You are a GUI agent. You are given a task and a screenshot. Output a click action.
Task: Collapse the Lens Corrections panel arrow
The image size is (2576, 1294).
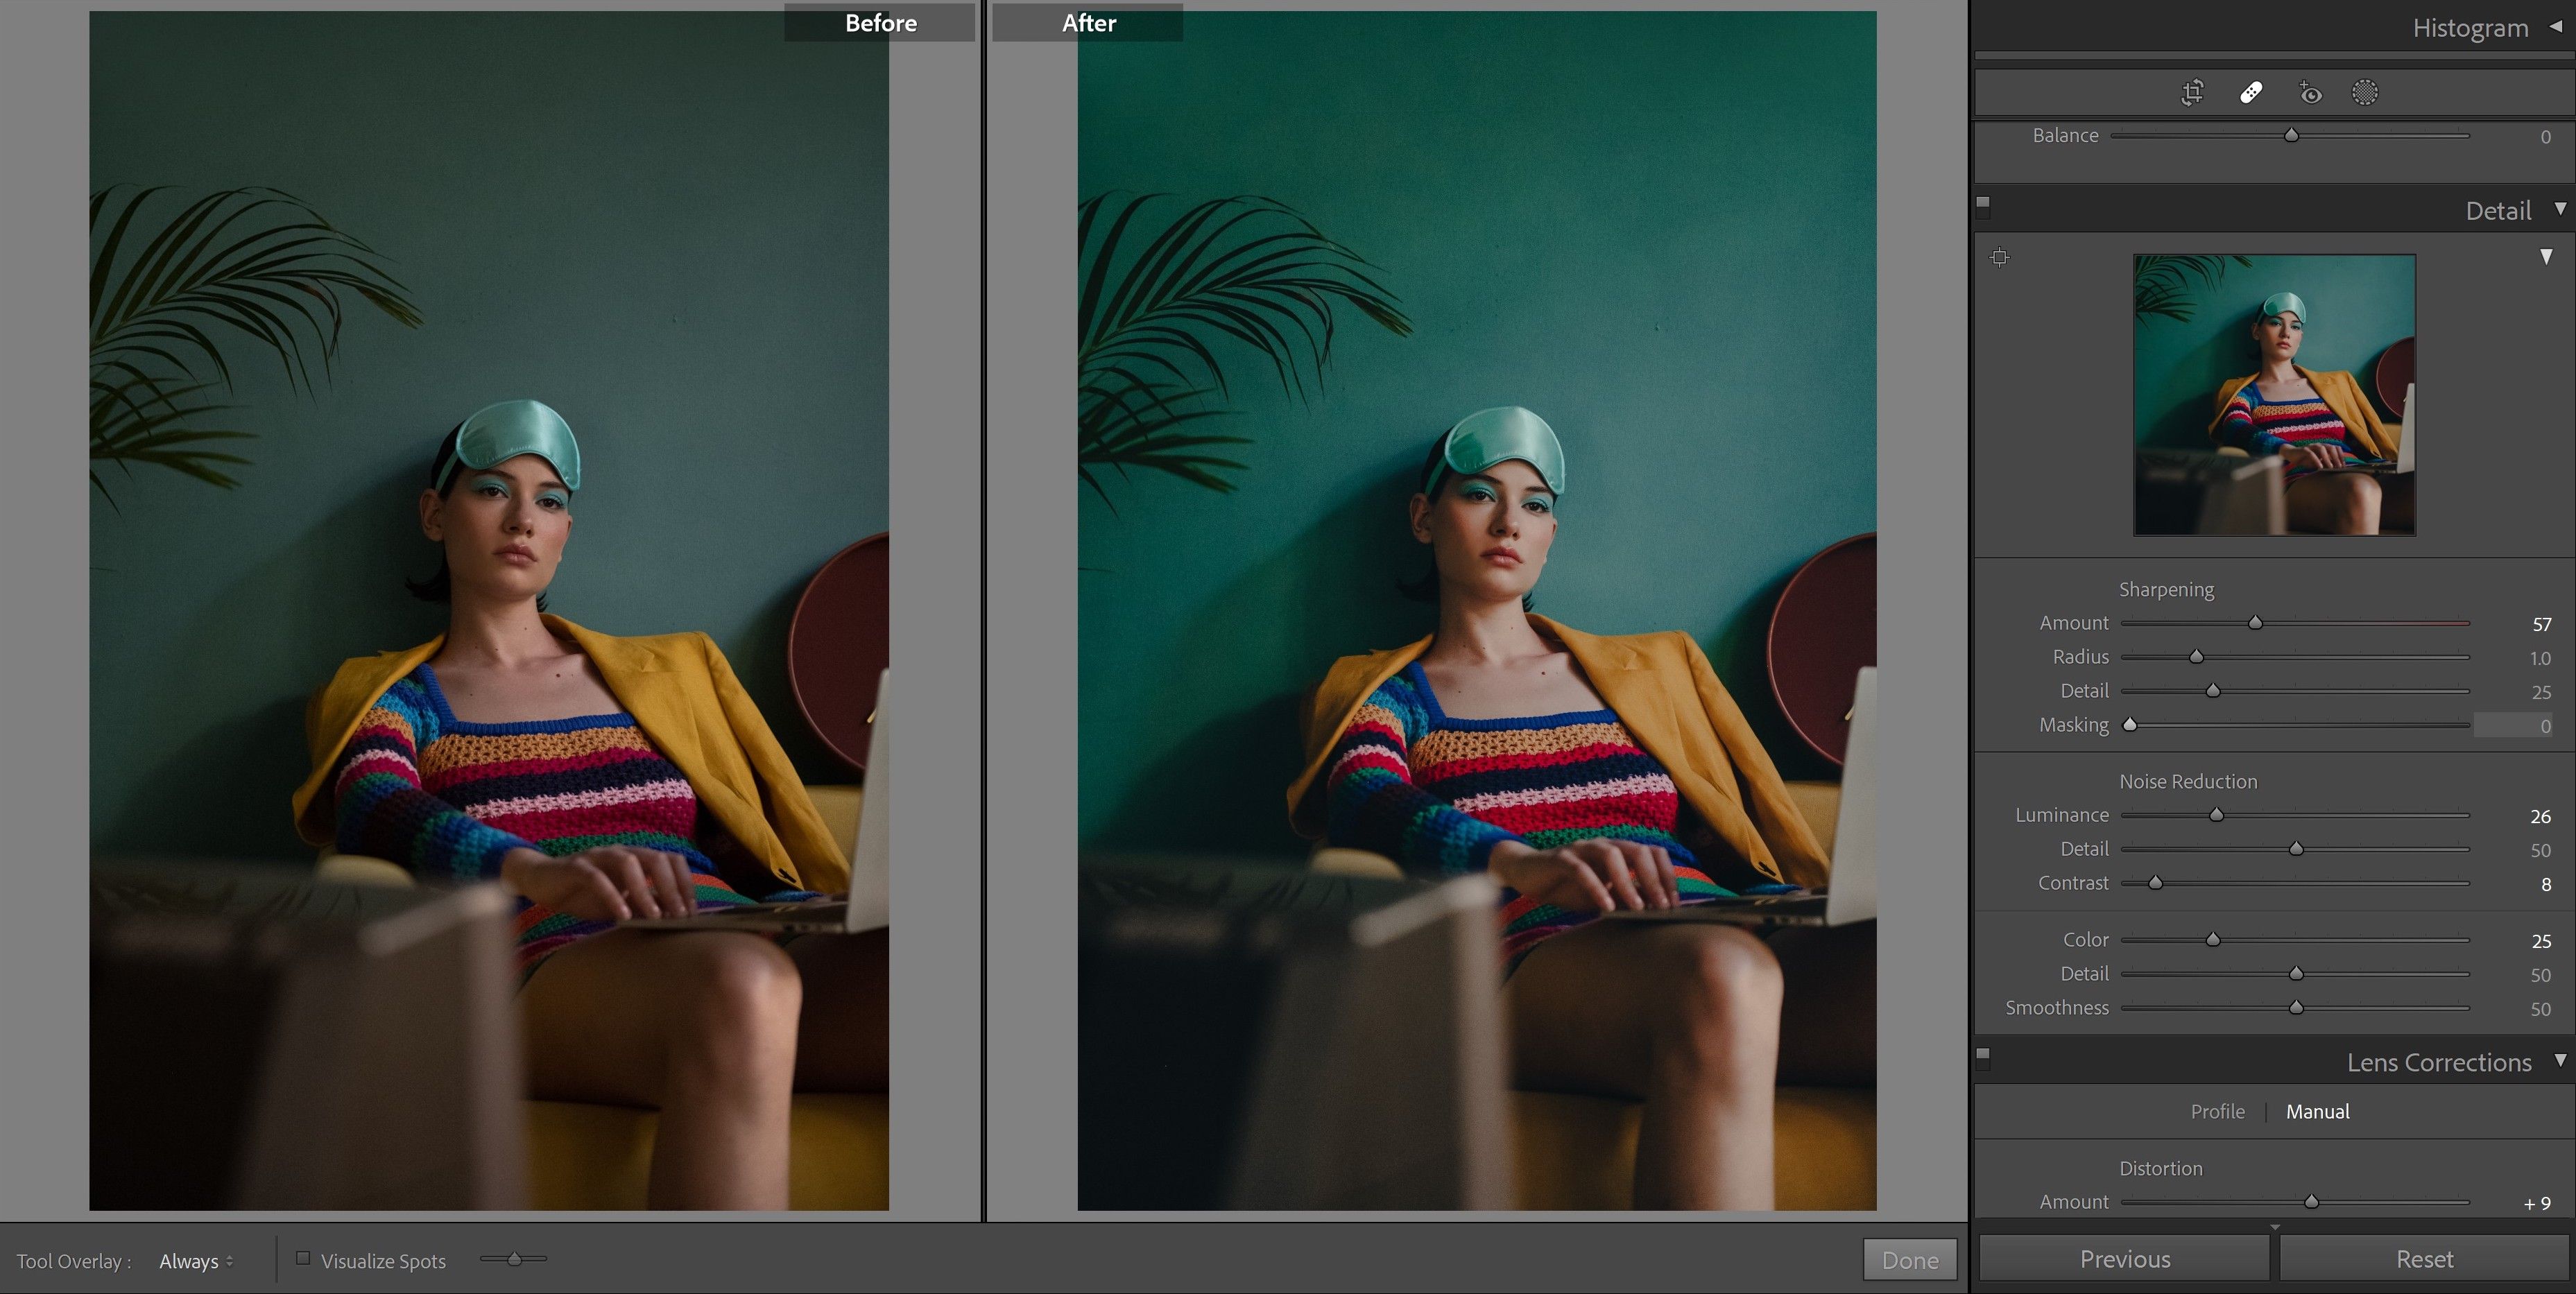tap(2560, 1060)
